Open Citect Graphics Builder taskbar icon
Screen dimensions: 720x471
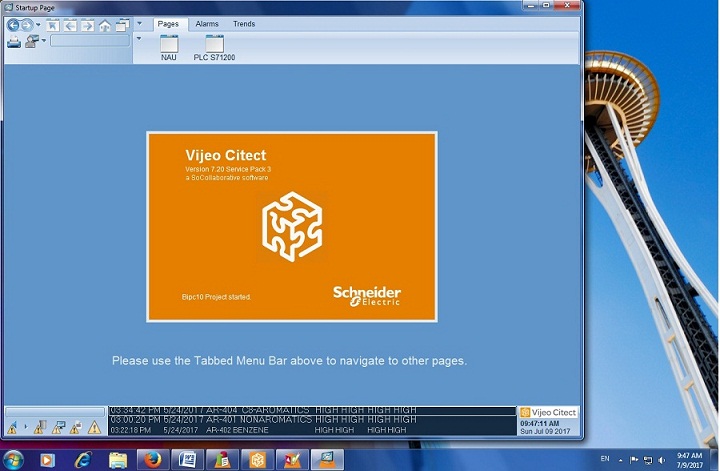coord(292,460)
